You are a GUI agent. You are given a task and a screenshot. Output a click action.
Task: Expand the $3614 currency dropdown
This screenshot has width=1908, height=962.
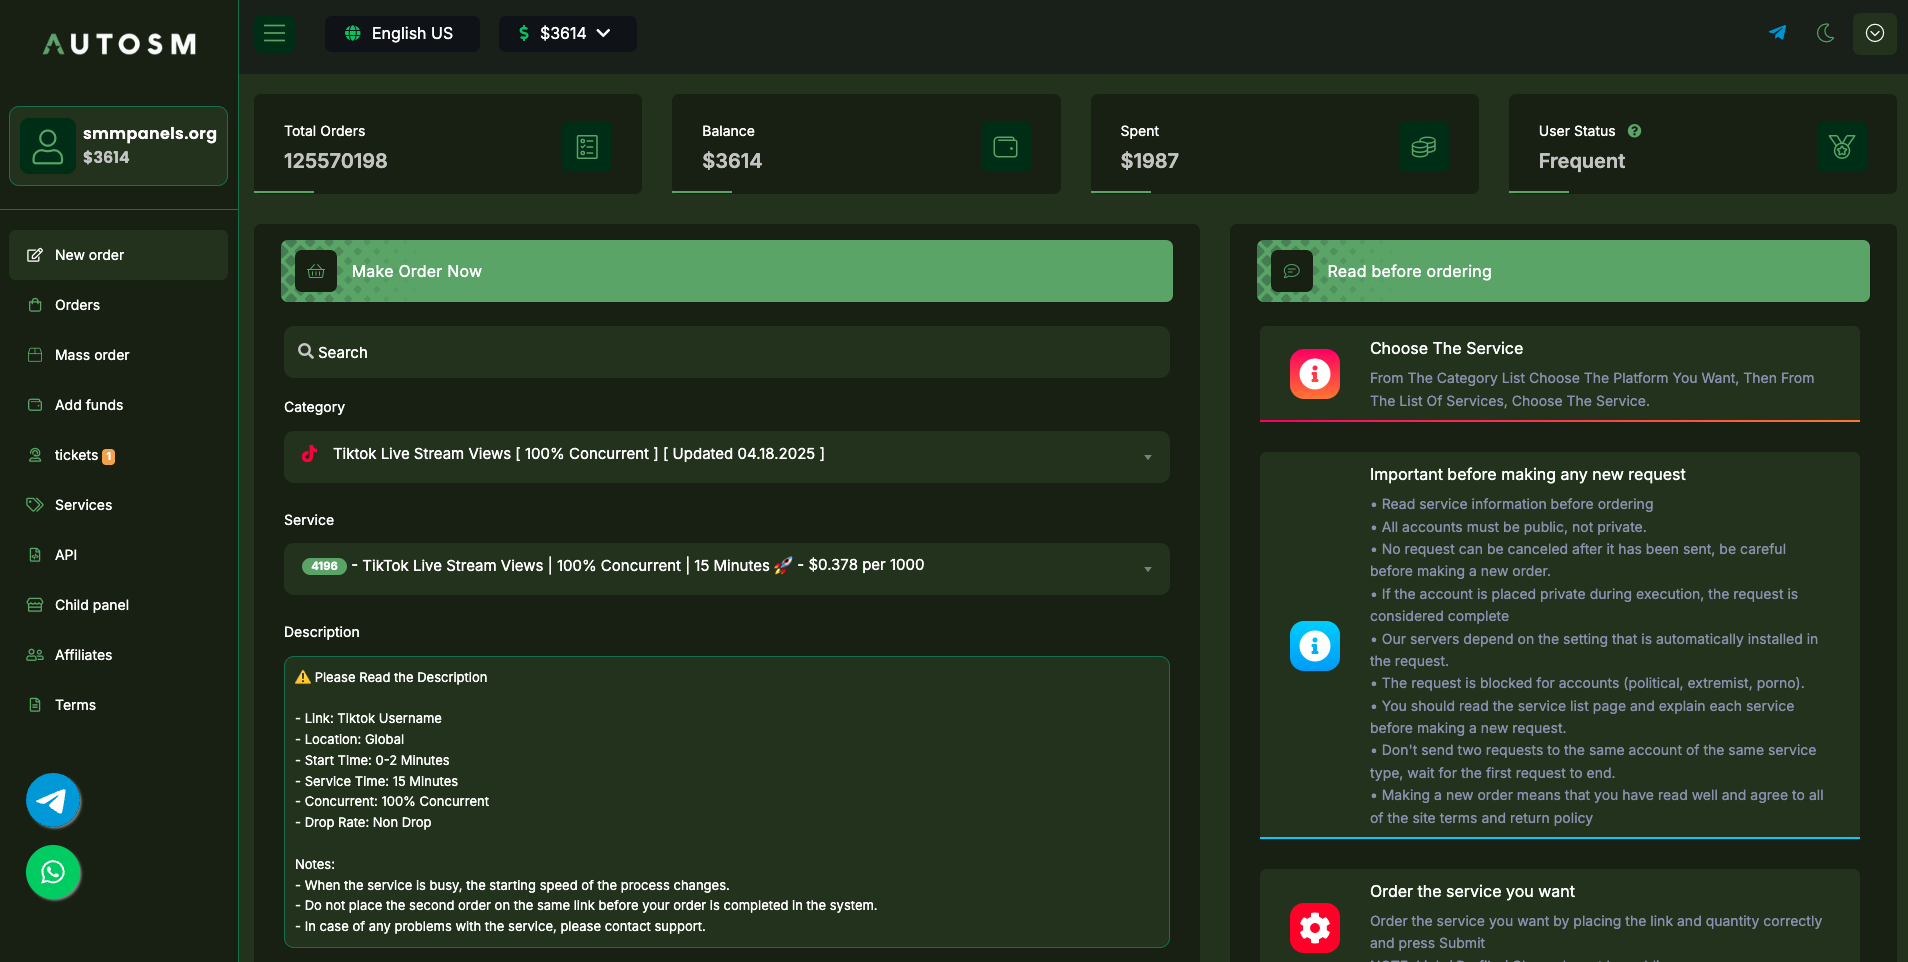pos(567,34)
